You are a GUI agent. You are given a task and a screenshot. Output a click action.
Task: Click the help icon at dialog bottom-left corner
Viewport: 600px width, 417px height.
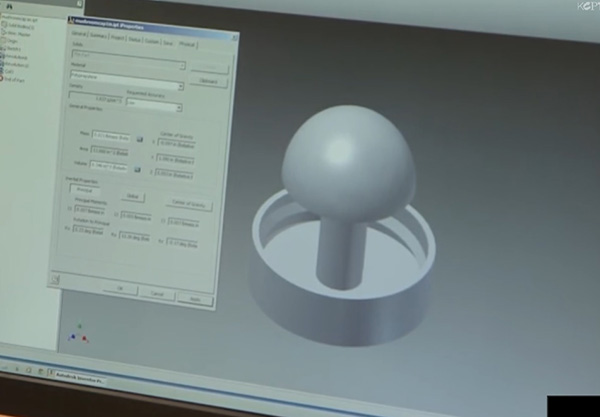tap(54, 279)
